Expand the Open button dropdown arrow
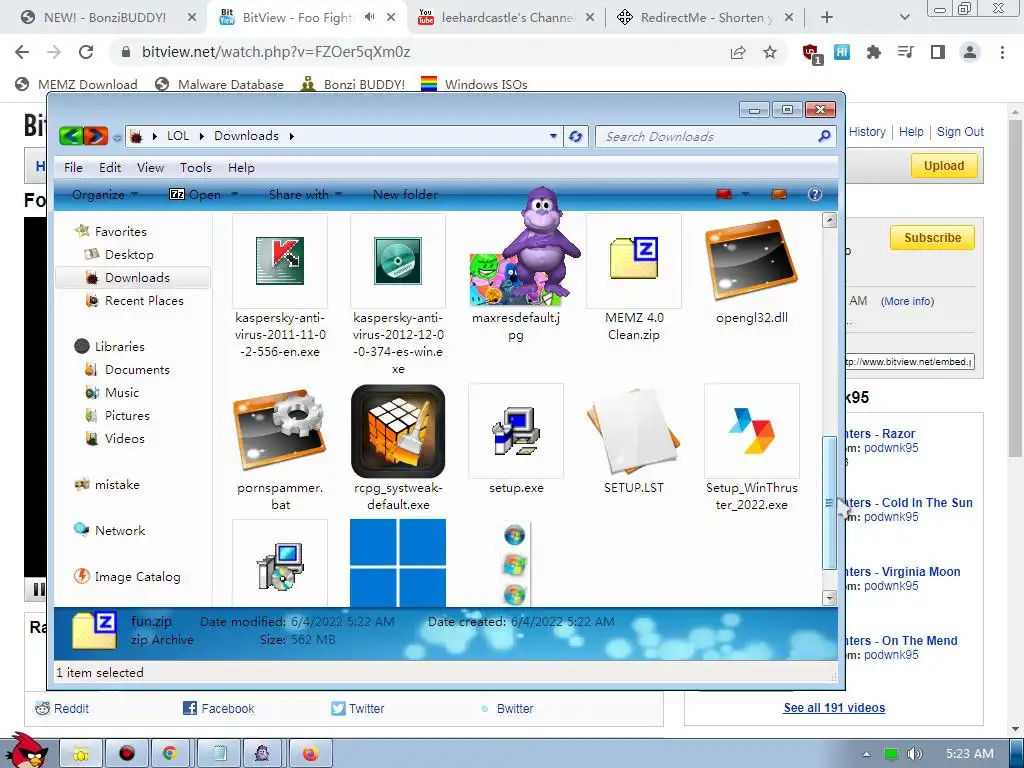The image size is (1024, 768). 234,195
